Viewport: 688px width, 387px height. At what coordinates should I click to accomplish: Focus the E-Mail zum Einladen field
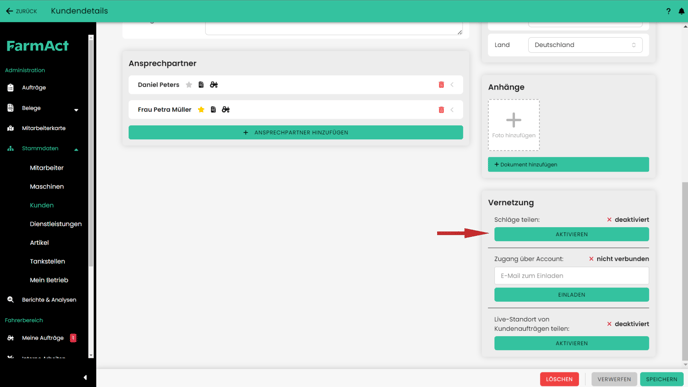tap(571, 276)
